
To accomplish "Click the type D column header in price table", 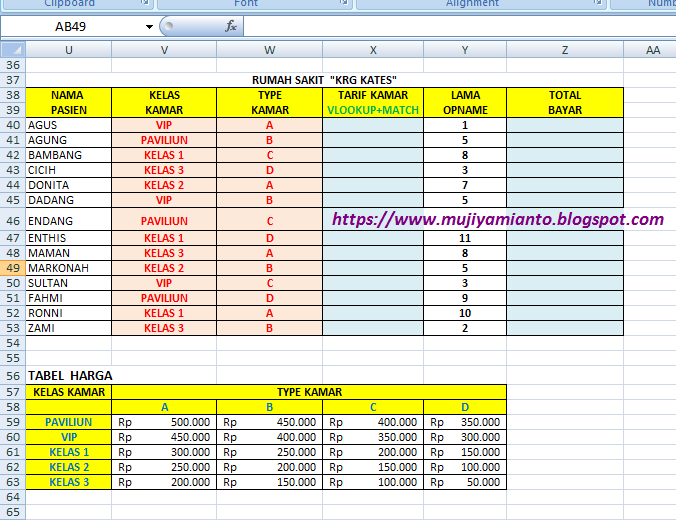I will (x=465, y=407).
